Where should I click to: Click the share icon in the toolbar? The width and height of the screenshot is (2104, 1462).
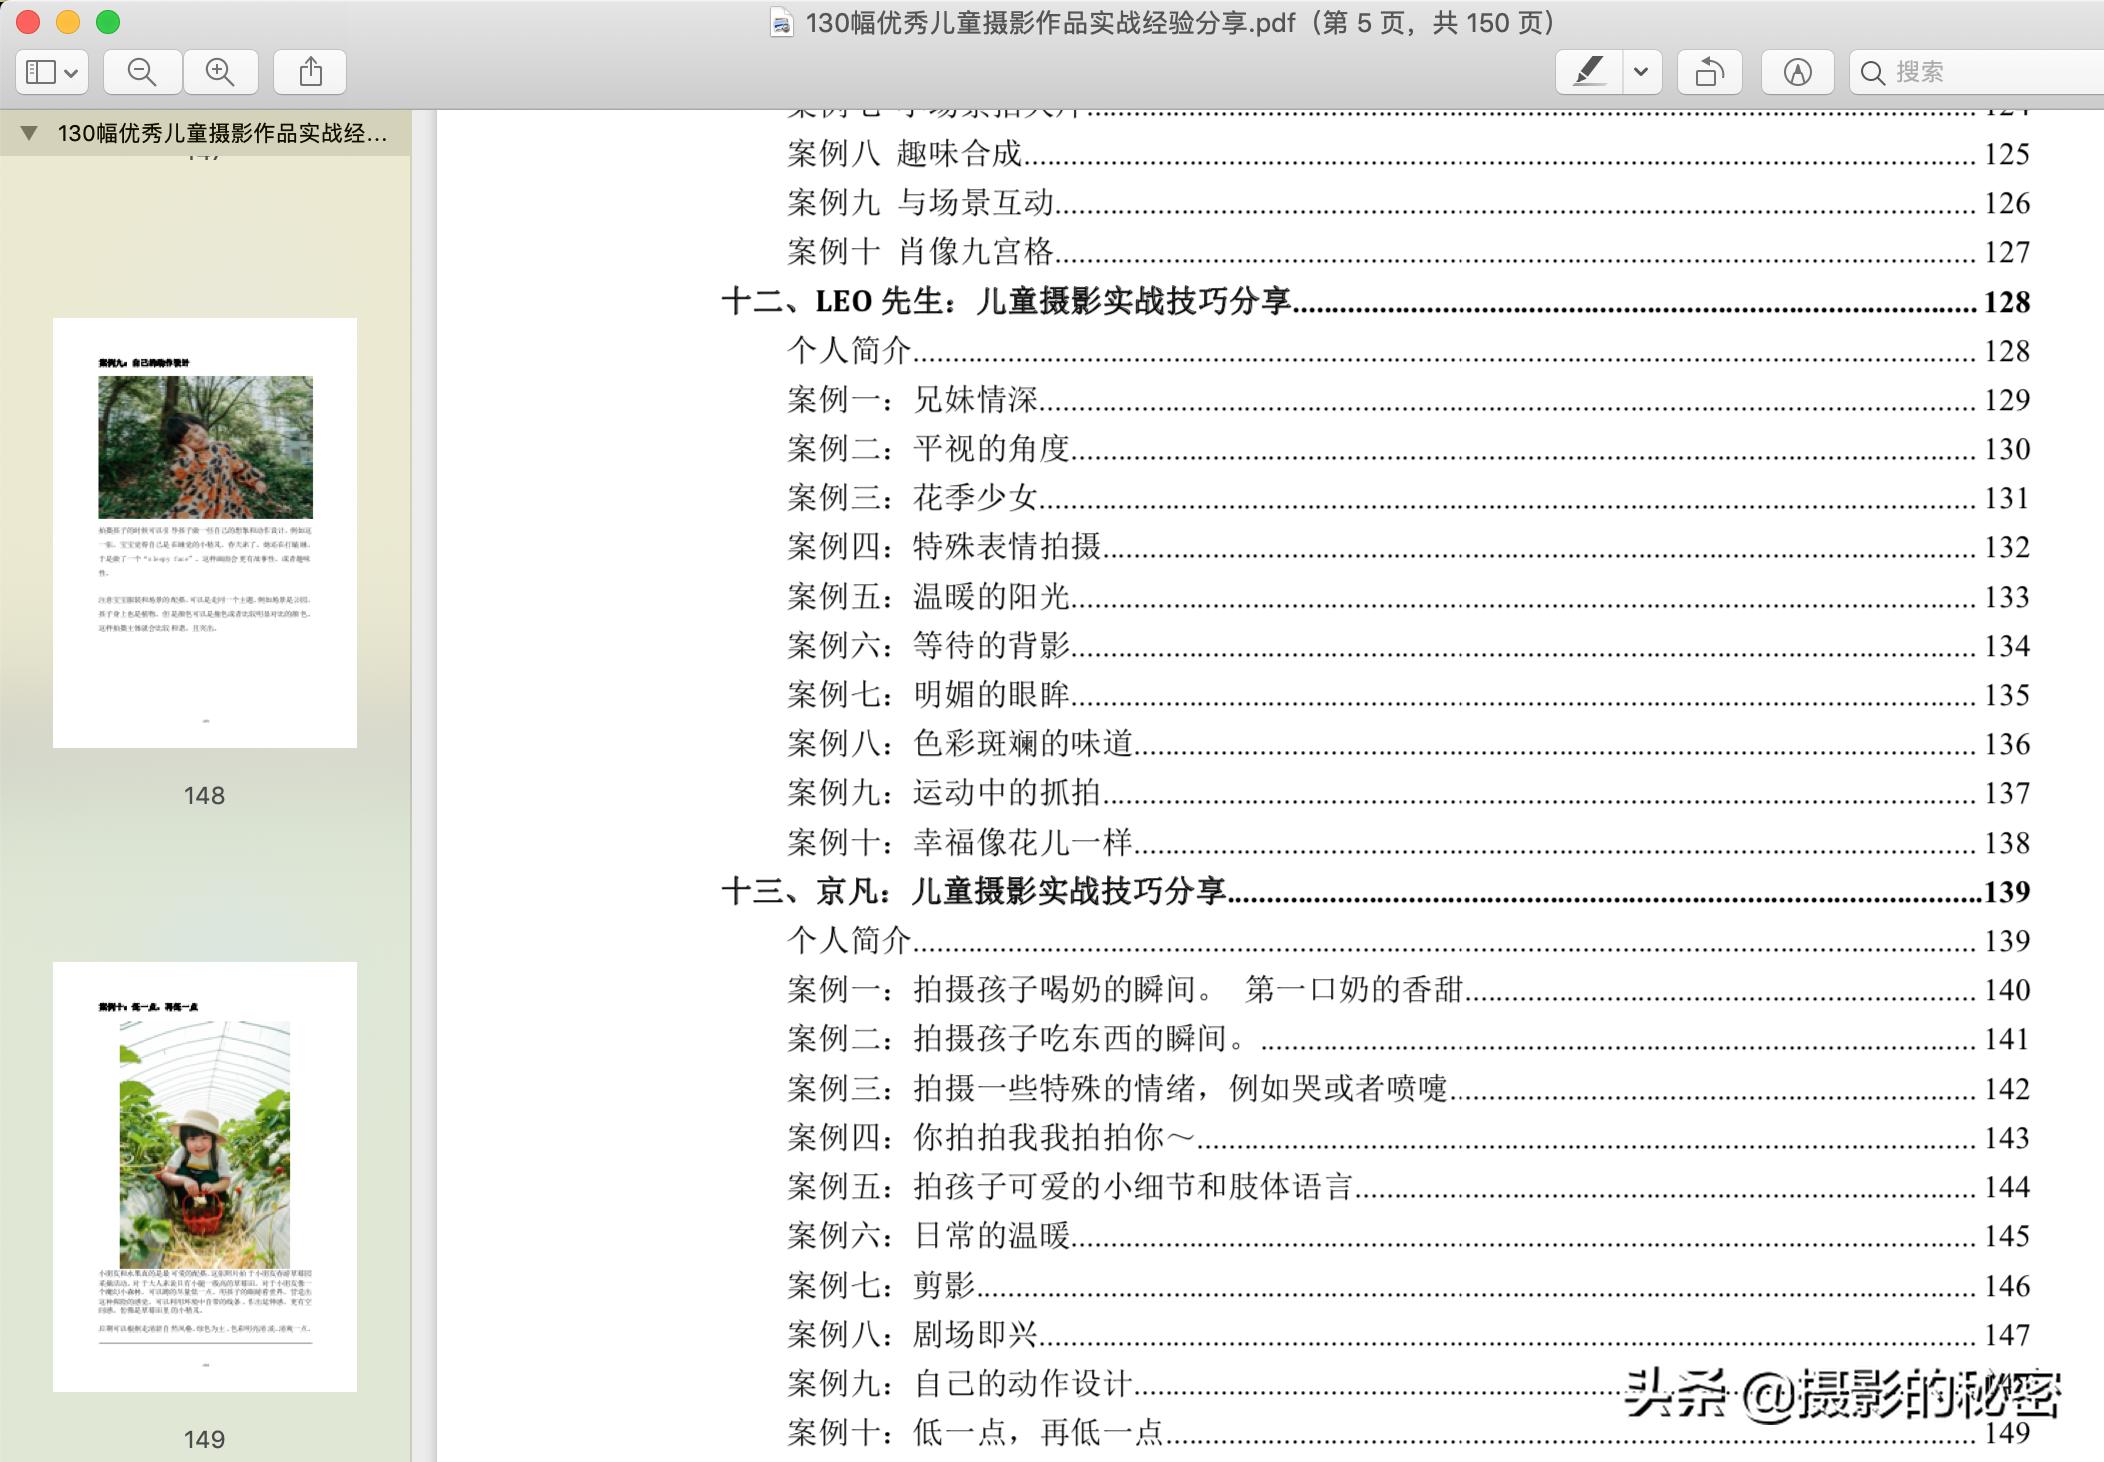[310, 72]
